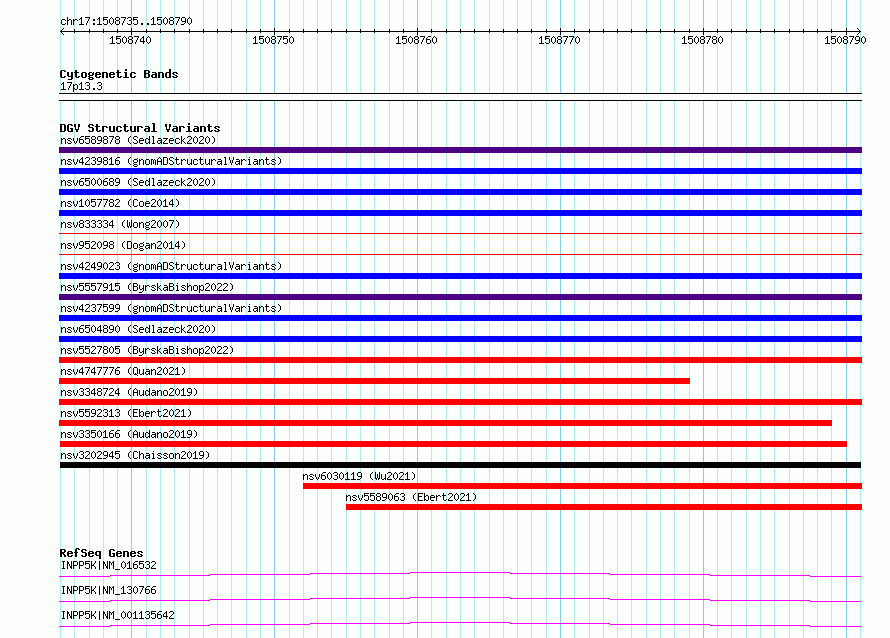Open variant nsv4239816 (gnomADStructuralVariants) label
This screenshot has width=890, height=638.
tap(171, 161)
